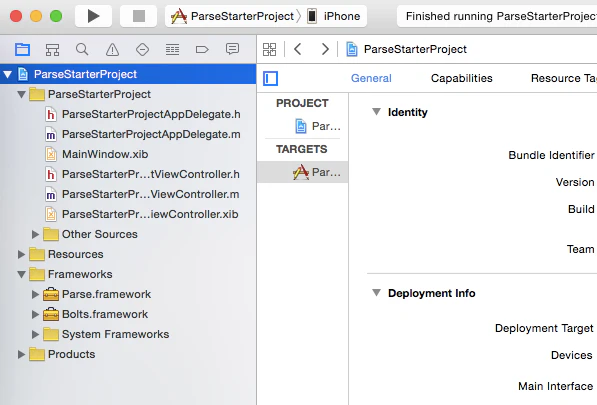Collapse the Frameworks group

22,274
